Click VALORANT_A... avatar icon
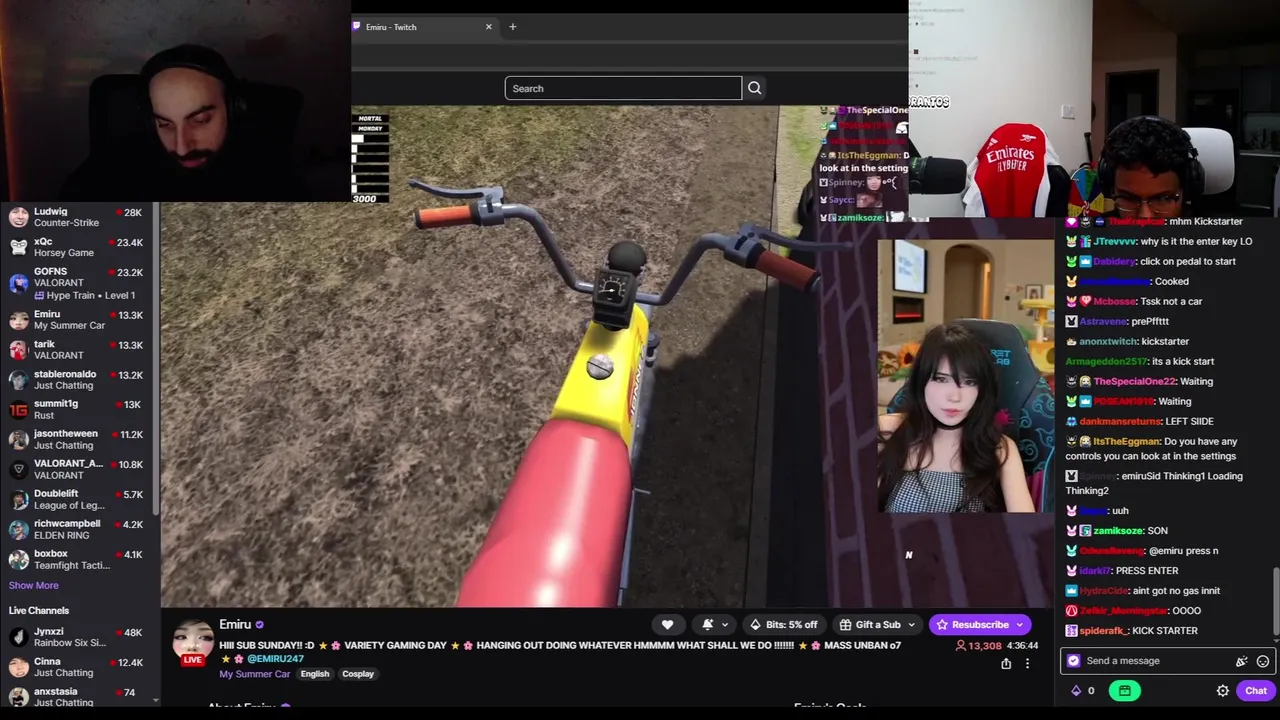The image size is (1280, 720). tap(18, 470)
